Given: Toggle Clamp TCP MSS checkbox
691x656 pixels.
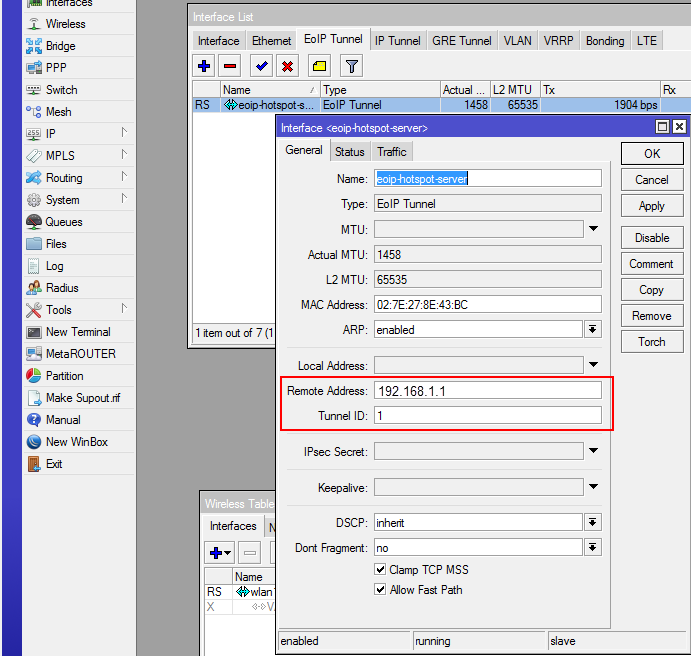Looking at the screenshot, I should coord(380,569).
